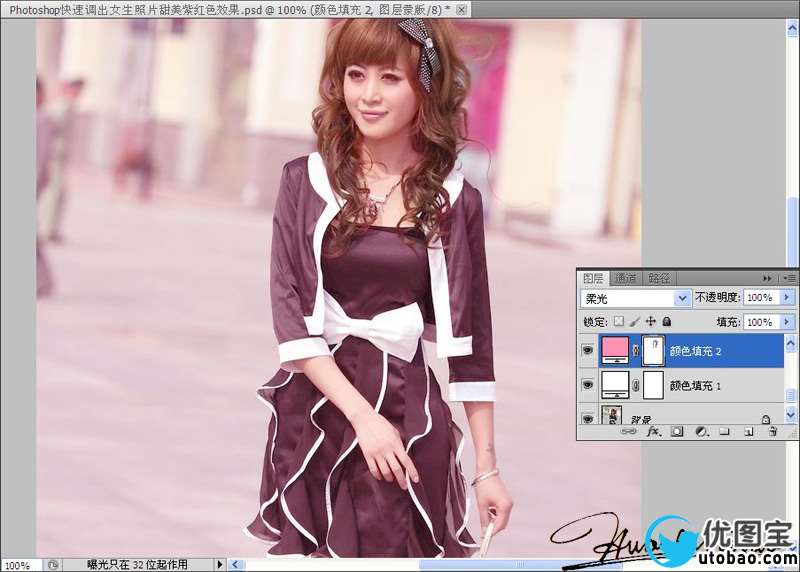Viewport: 800px width, 572px height.
Task: Hide the 颜色填充 2 layer eye icon
Action: pos(588,351)
